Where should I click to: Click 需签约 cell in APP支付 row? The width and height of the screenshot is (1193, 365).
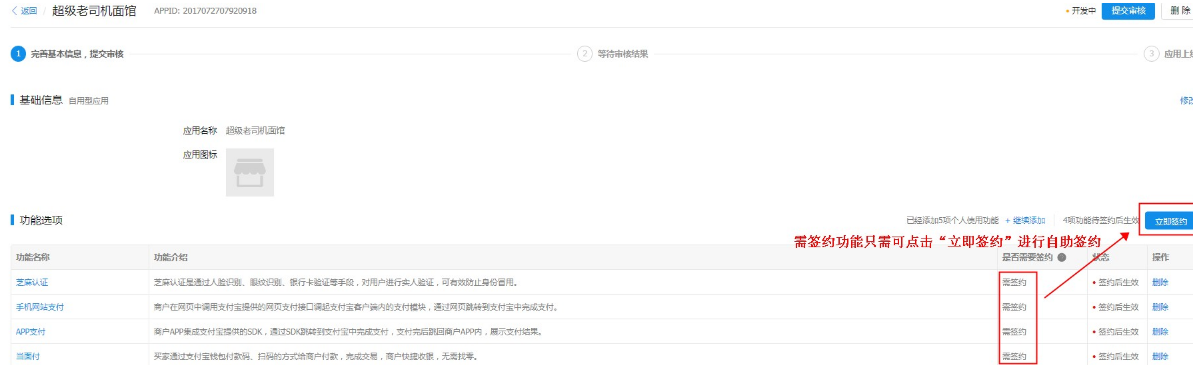coord(1014,332)
